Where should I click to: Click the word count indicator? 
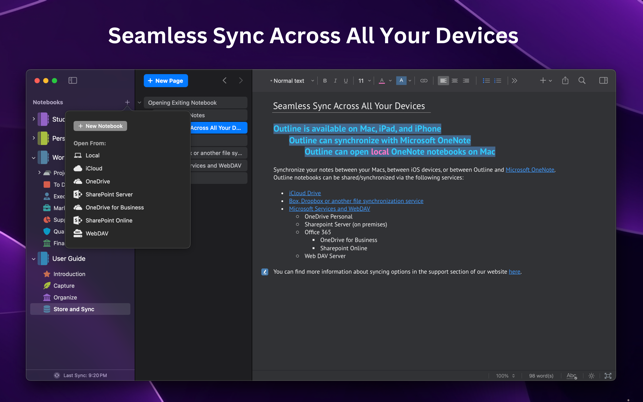point(541,376)
